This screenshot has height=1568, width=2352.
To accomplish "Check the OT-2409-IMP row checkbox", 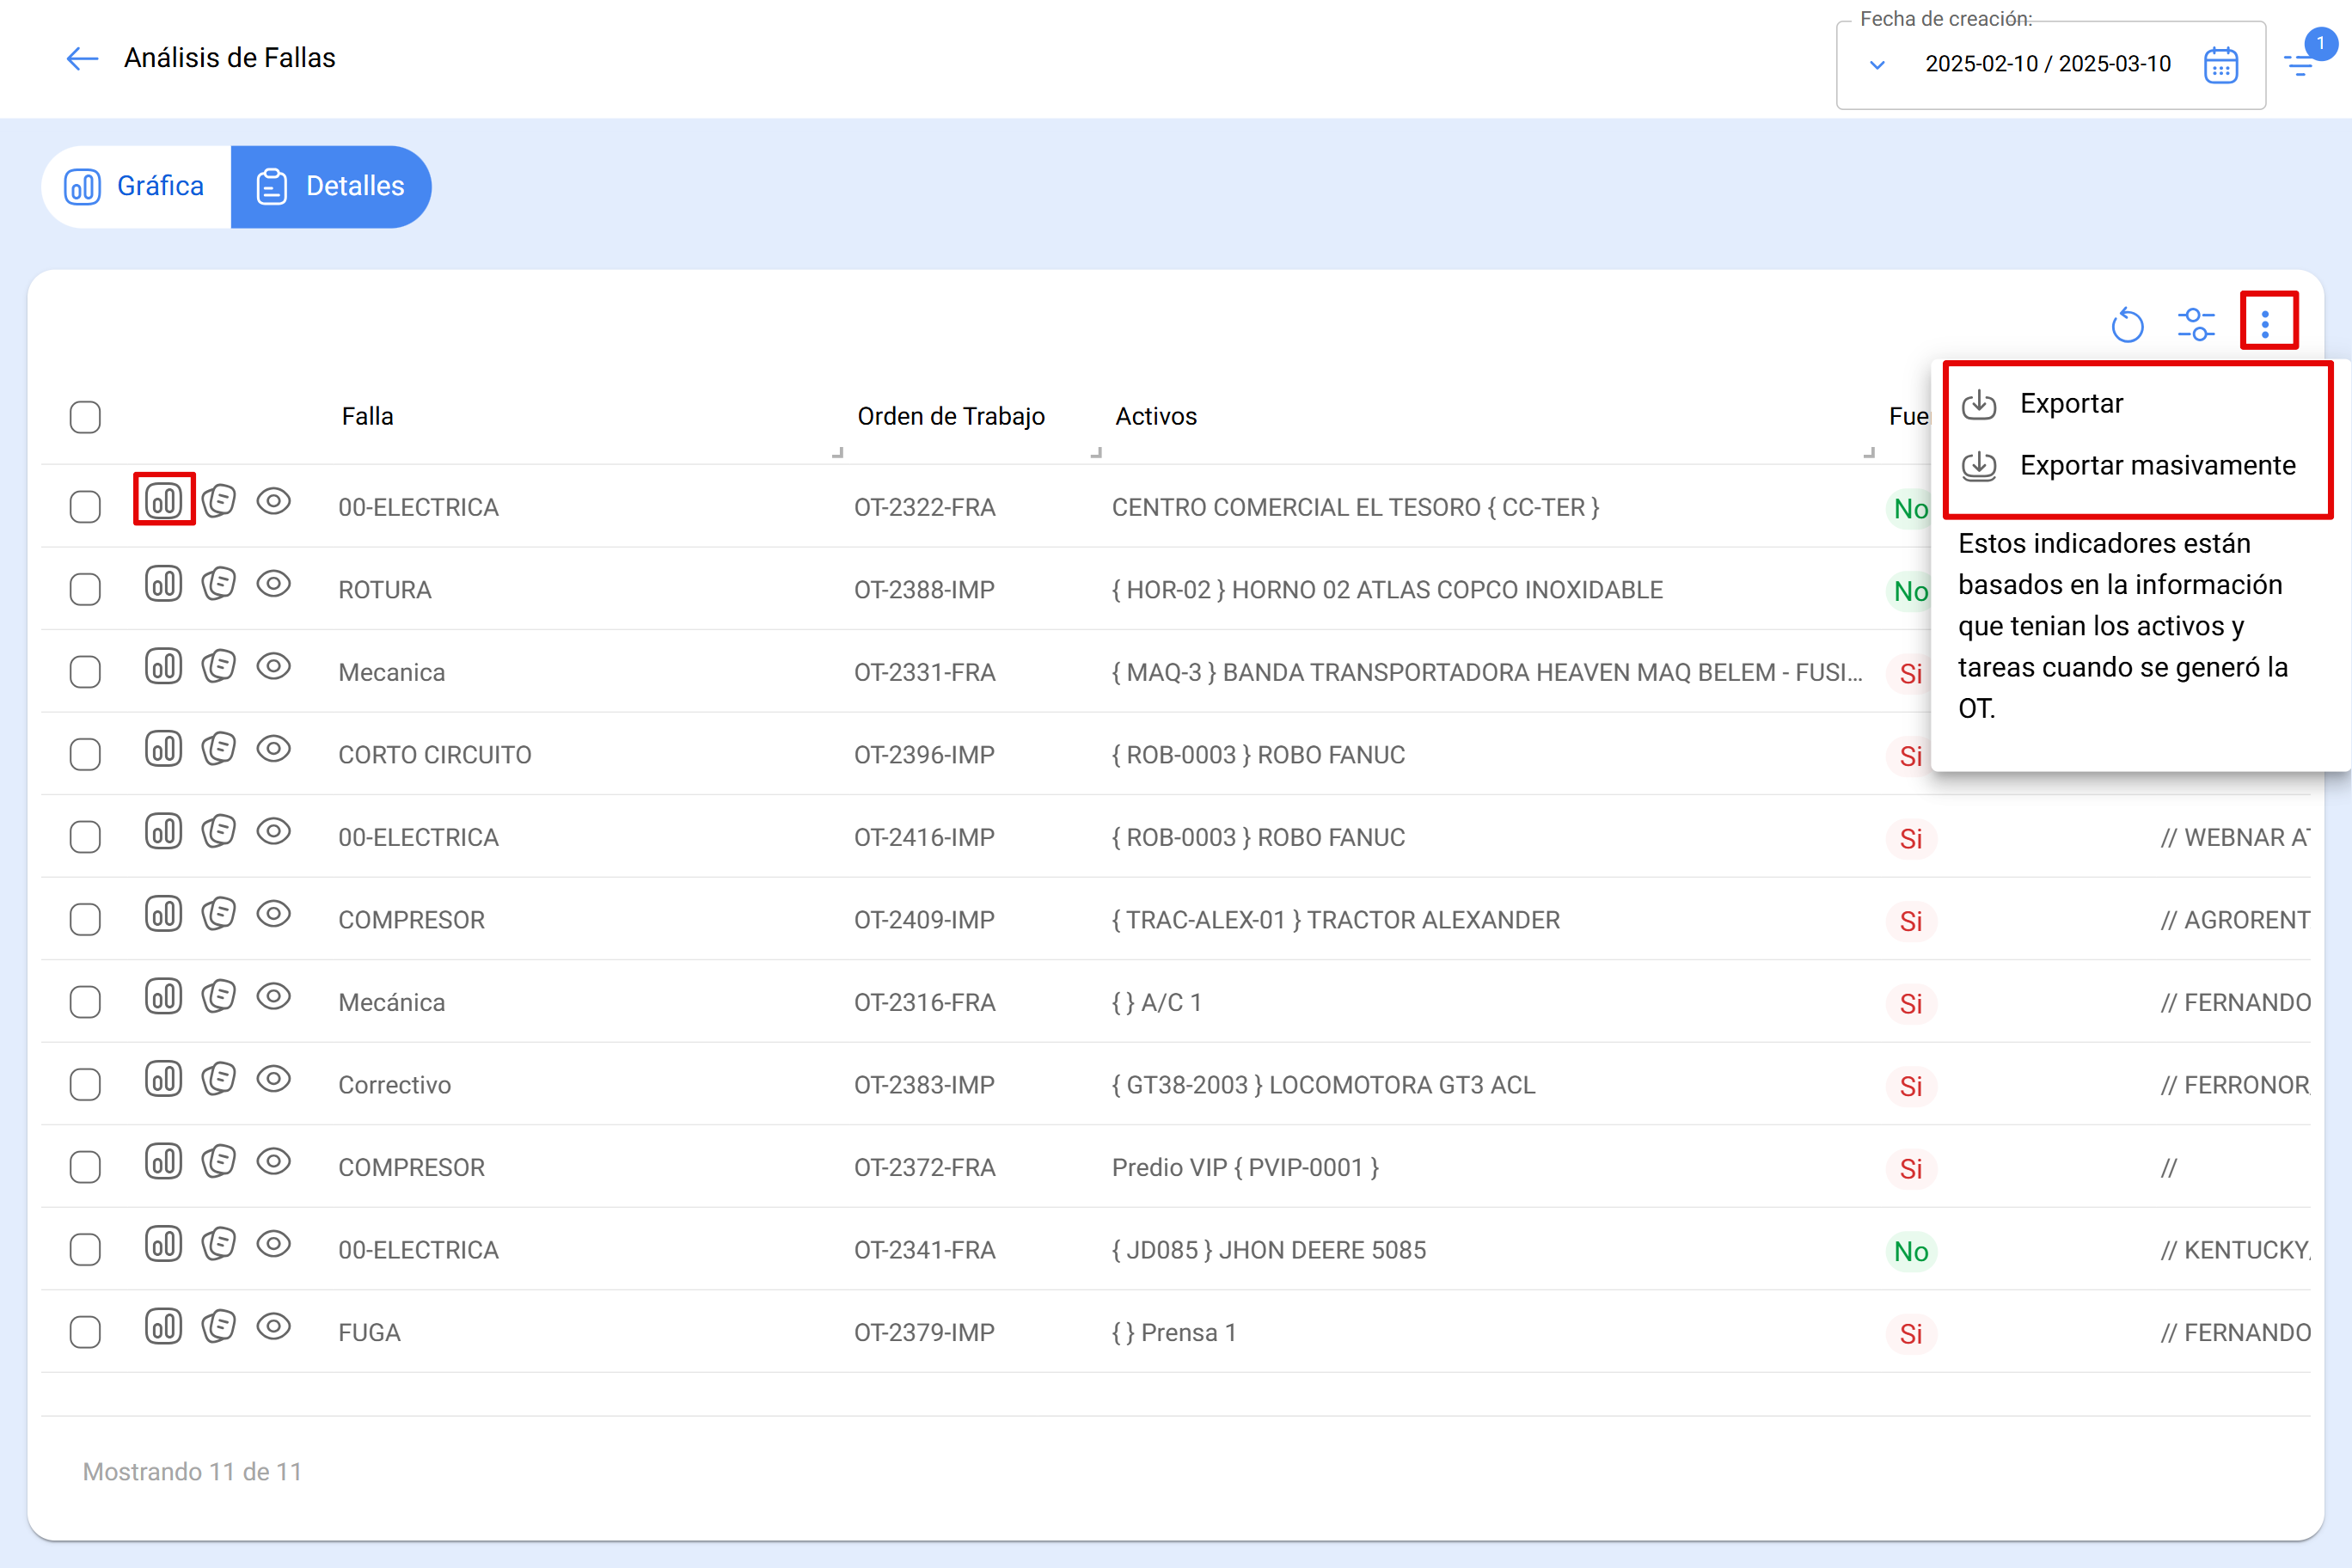I will click(x=85, y=920).
